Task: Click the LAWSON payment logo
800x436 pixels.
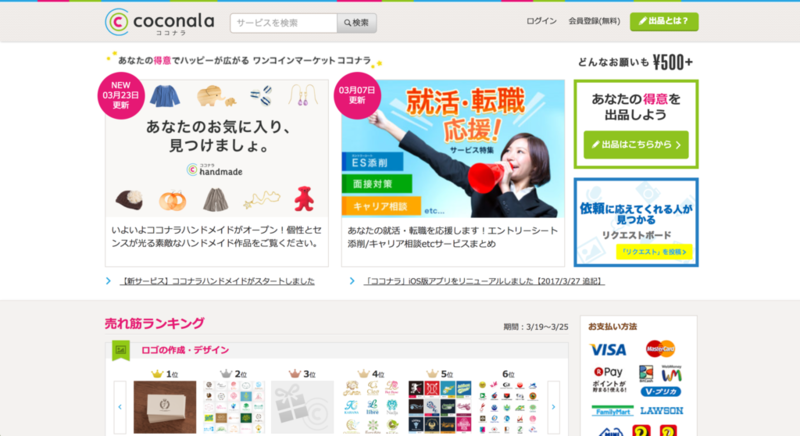Action: click(x=662, y=411)
